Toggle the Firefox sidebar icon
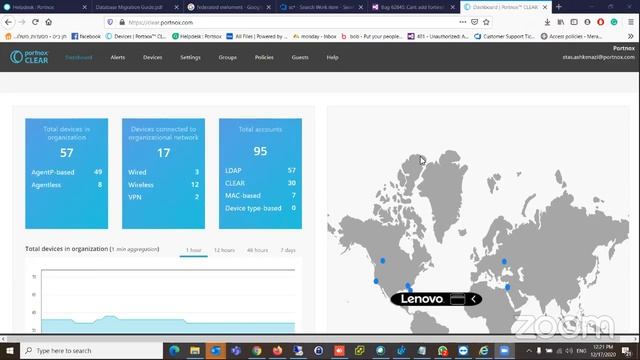The width and height of the screenshot is (640, 360). click(574, 22)
